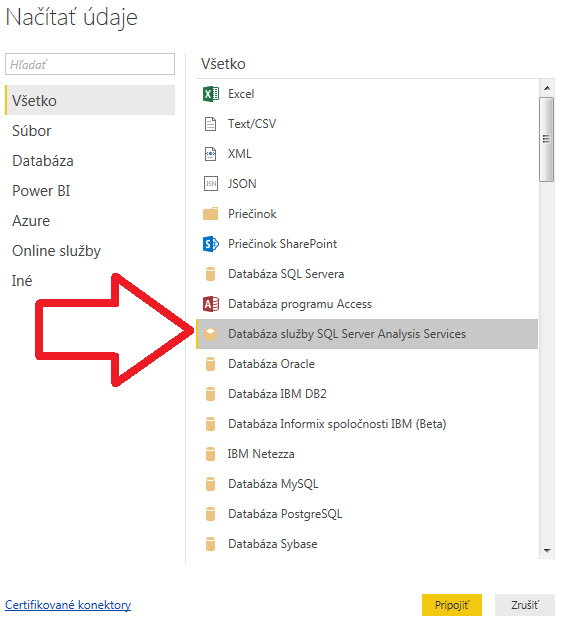The height and width of the screenshot is (624, 561).
Task: Choose the Text/CSV file icon
Action: [210, 124]
